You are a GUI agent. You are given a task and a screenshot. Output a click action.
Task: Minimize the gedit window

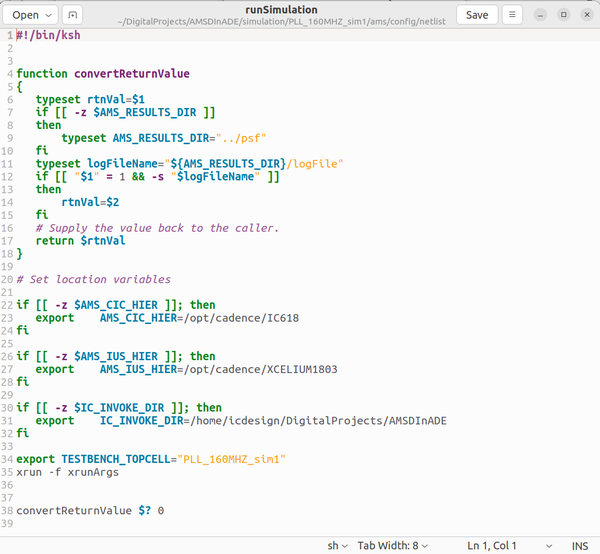542,15
